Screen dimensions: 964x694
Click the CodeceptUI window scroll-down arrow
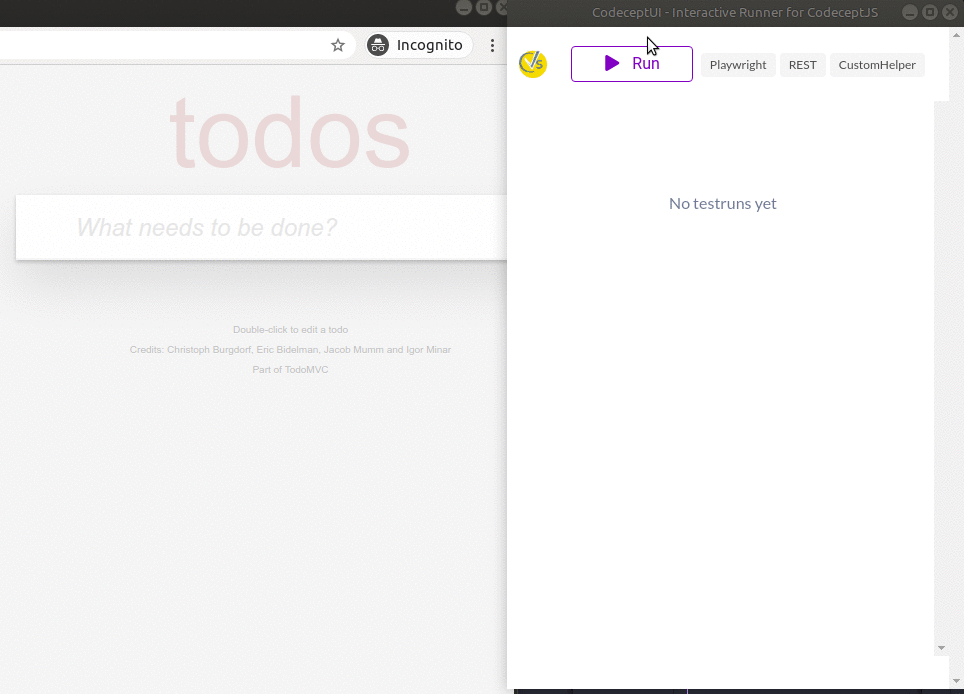957,680
